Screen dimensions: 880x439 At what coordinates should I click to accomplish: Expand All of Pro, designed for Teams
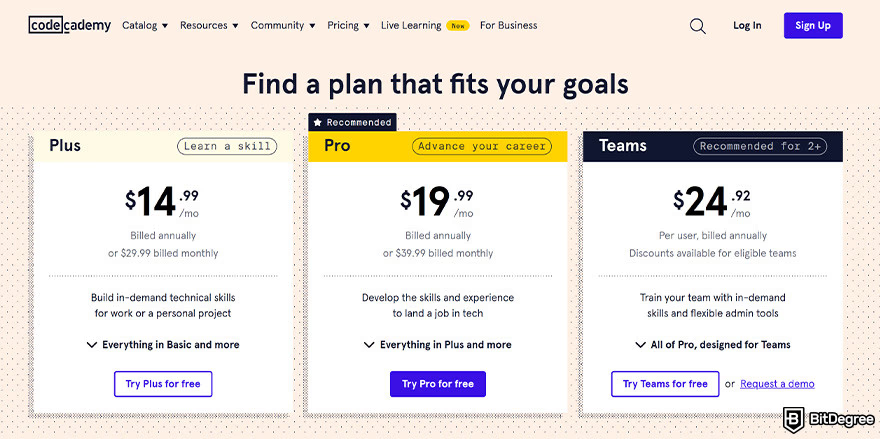tap(713, 345)
